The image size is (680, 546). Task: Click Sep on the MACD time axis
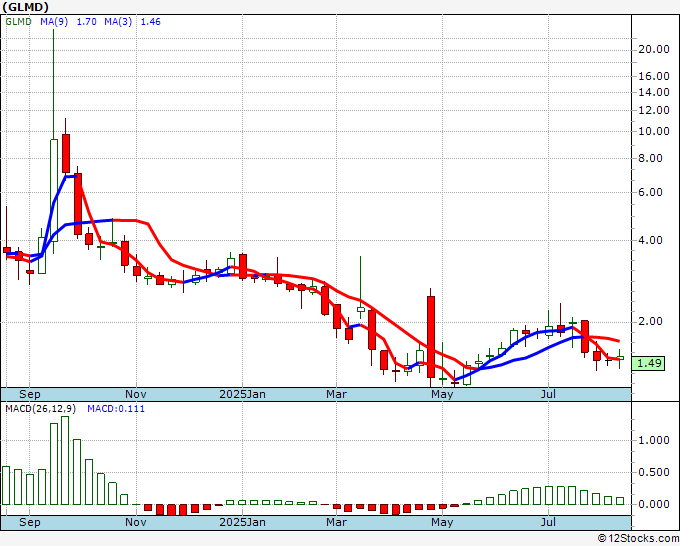(29, 522)
